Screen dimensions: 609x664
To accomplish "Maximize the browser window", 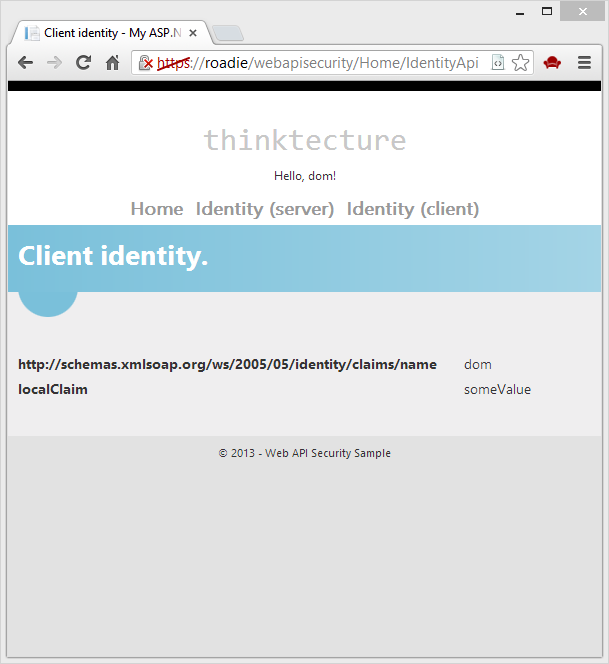I will 547,11.
